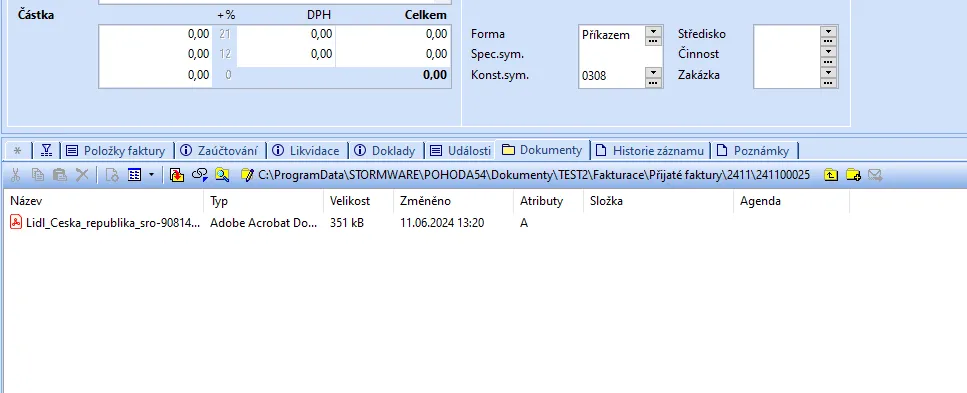Click the PDF icon of the Lidl document
Image resolution: width=967 pixels, height=393 pixels.
[16, 223]
